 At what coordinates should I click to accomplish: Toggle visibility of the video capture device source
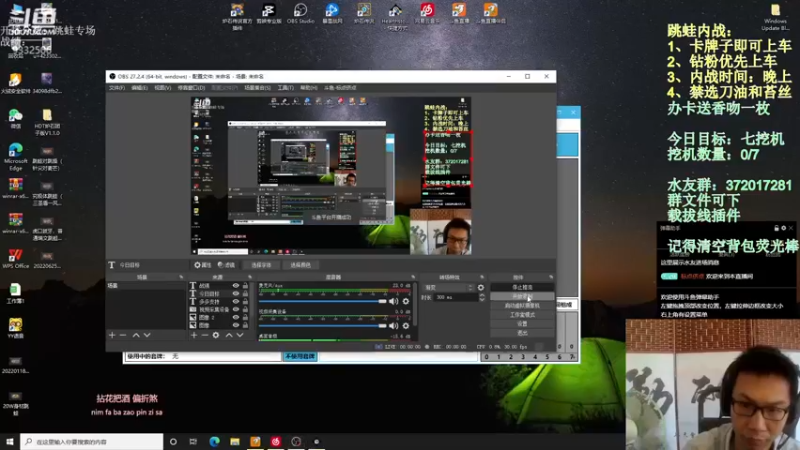(236, 309)
